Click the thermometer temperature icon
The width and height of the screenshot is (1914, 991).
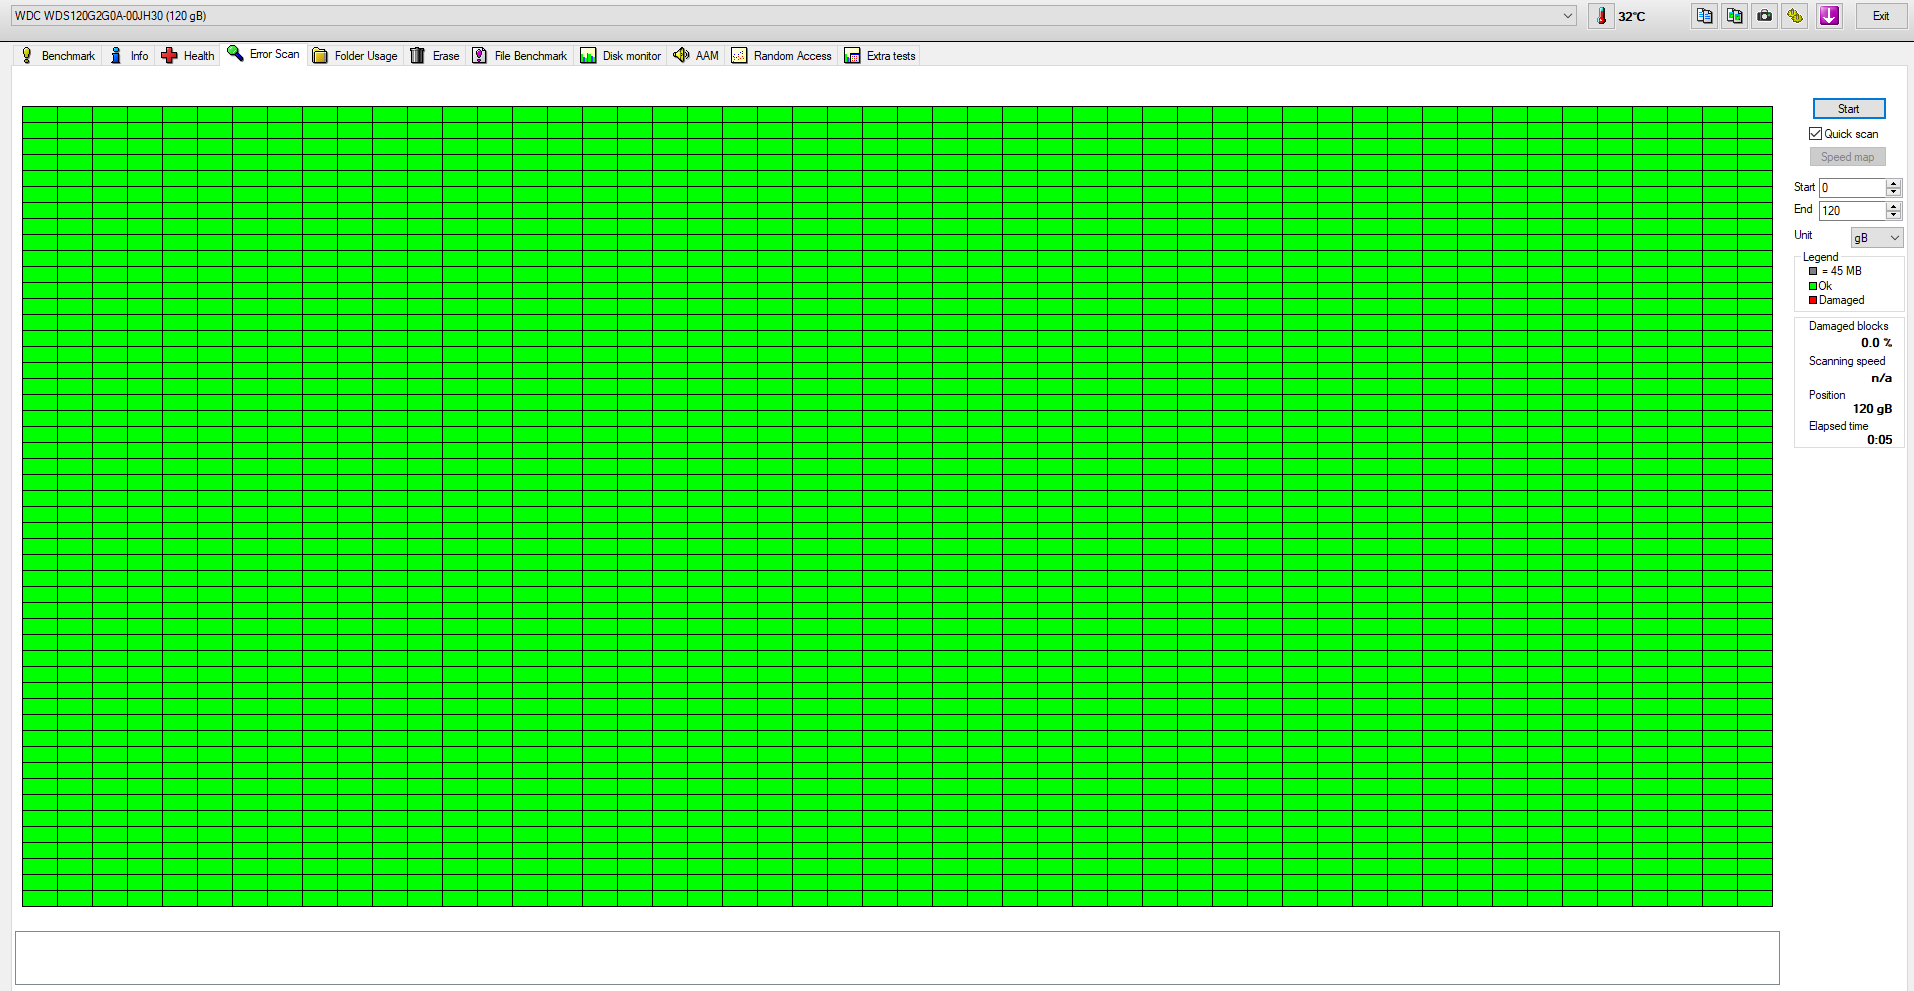(x=1601, y=16)
